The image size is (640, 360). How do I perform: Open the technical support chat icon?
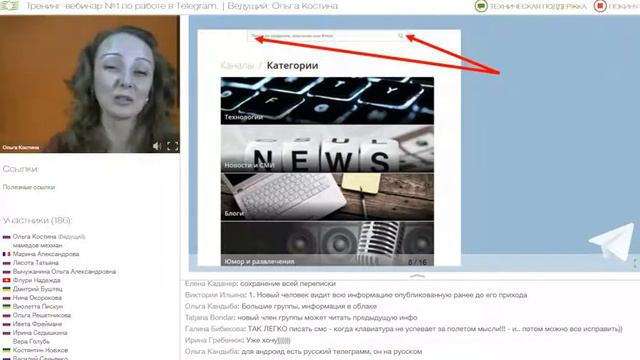click(481, 6)
